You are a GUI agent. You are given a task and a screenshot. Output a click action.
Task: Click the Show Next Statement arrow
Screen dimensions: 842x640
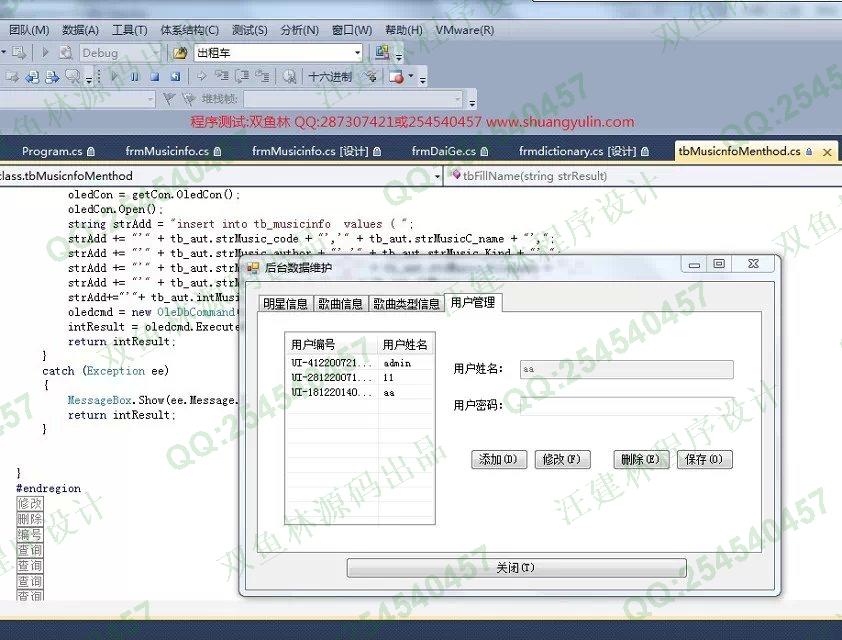click(x=201, y=77)
